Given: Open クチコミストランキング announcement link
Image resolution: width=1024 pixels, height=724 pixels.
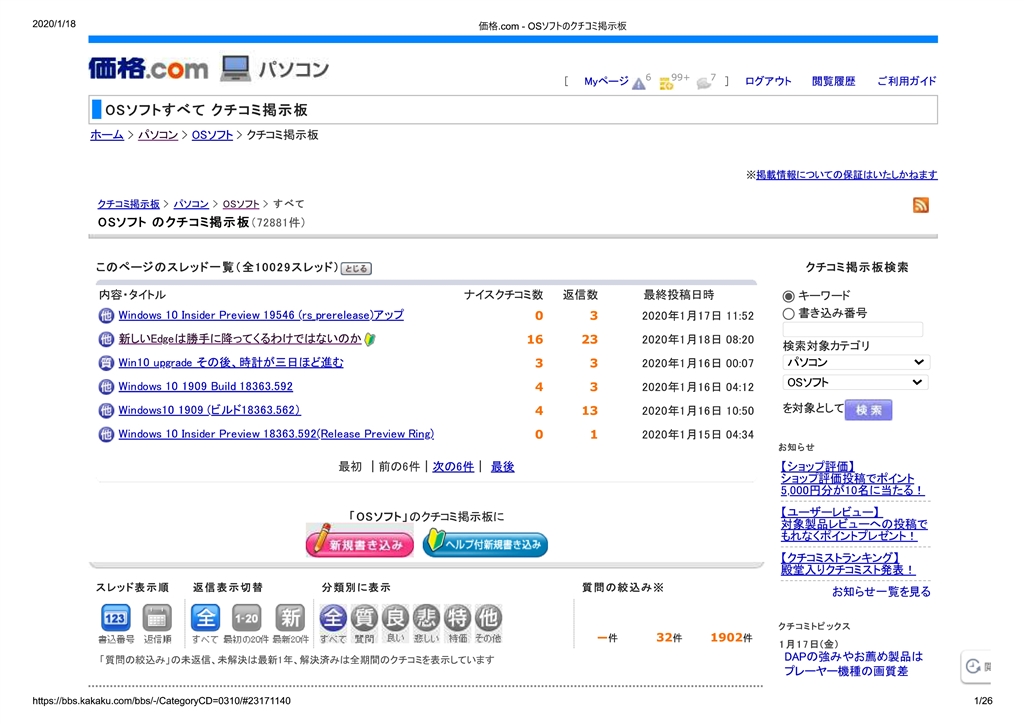Looking at the screenshot, I should click(x=848, y=564).
